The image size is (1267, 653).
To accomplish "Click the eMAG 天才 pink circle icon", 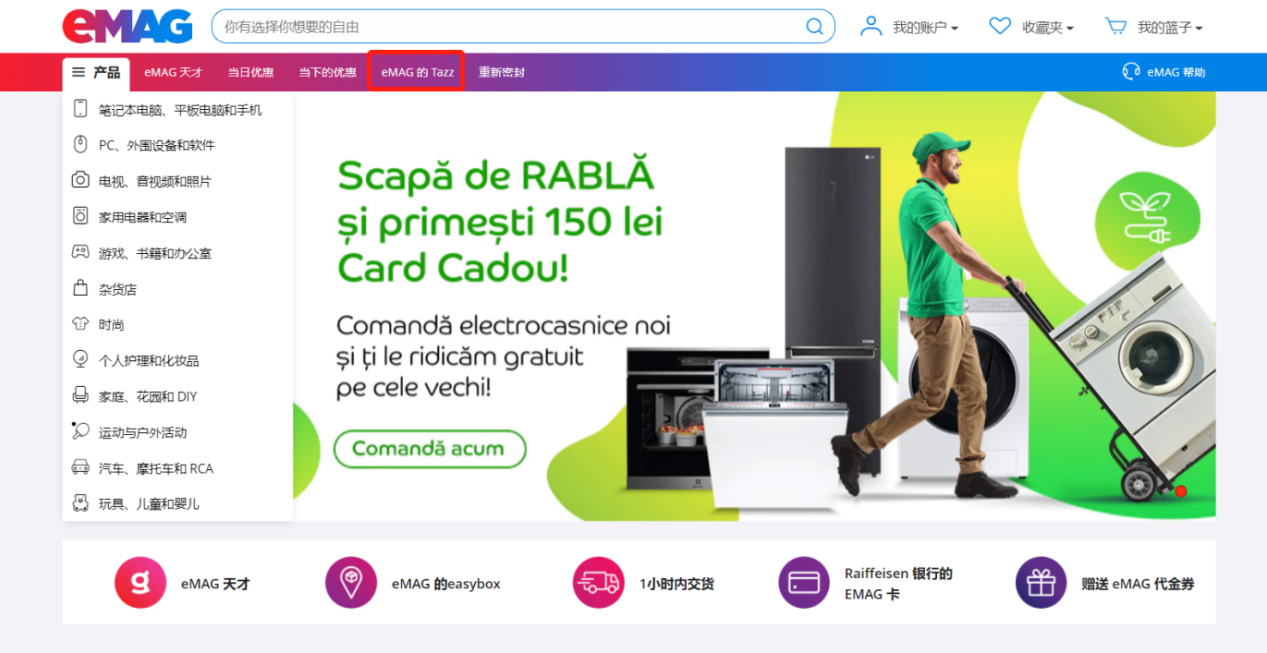I will tap(140, 583).
